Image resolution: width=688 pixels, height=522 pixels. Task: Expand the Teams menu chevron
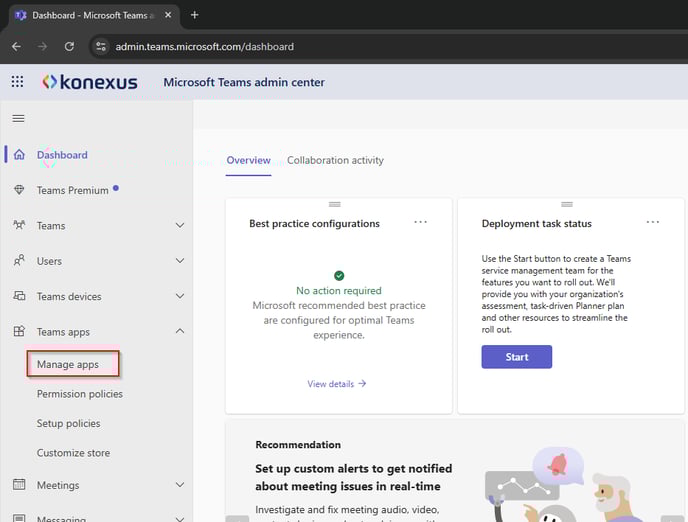point(180,225)
